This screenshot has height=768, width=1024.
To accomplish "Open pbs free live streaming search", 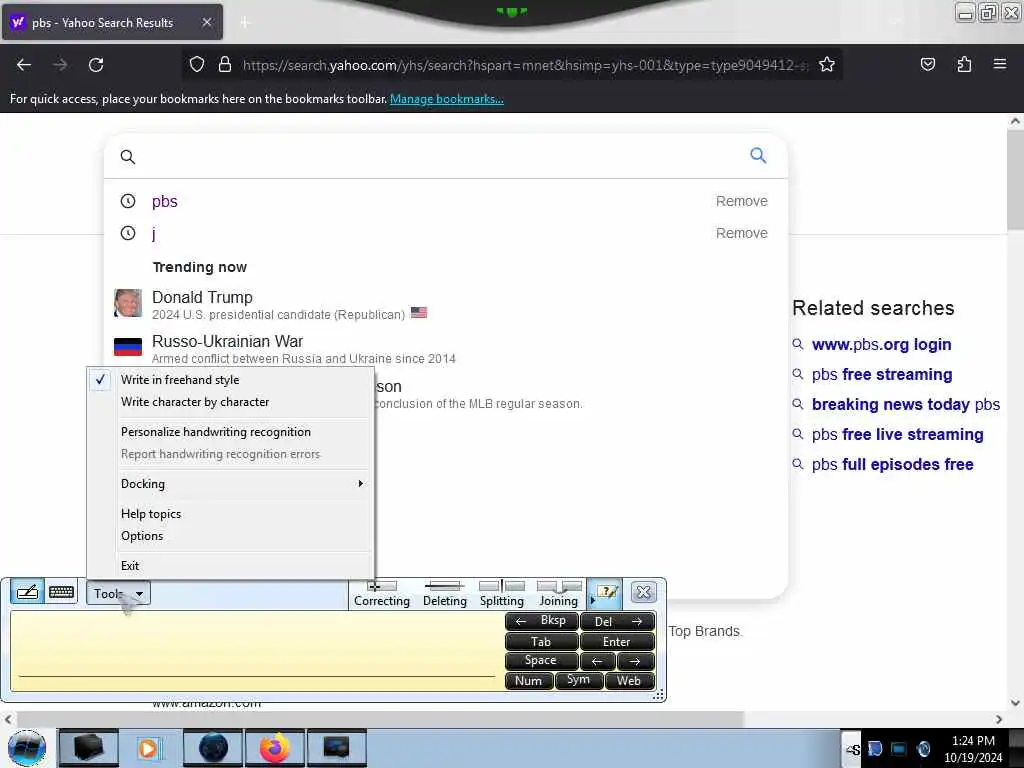I will click(x=897, y=434).
